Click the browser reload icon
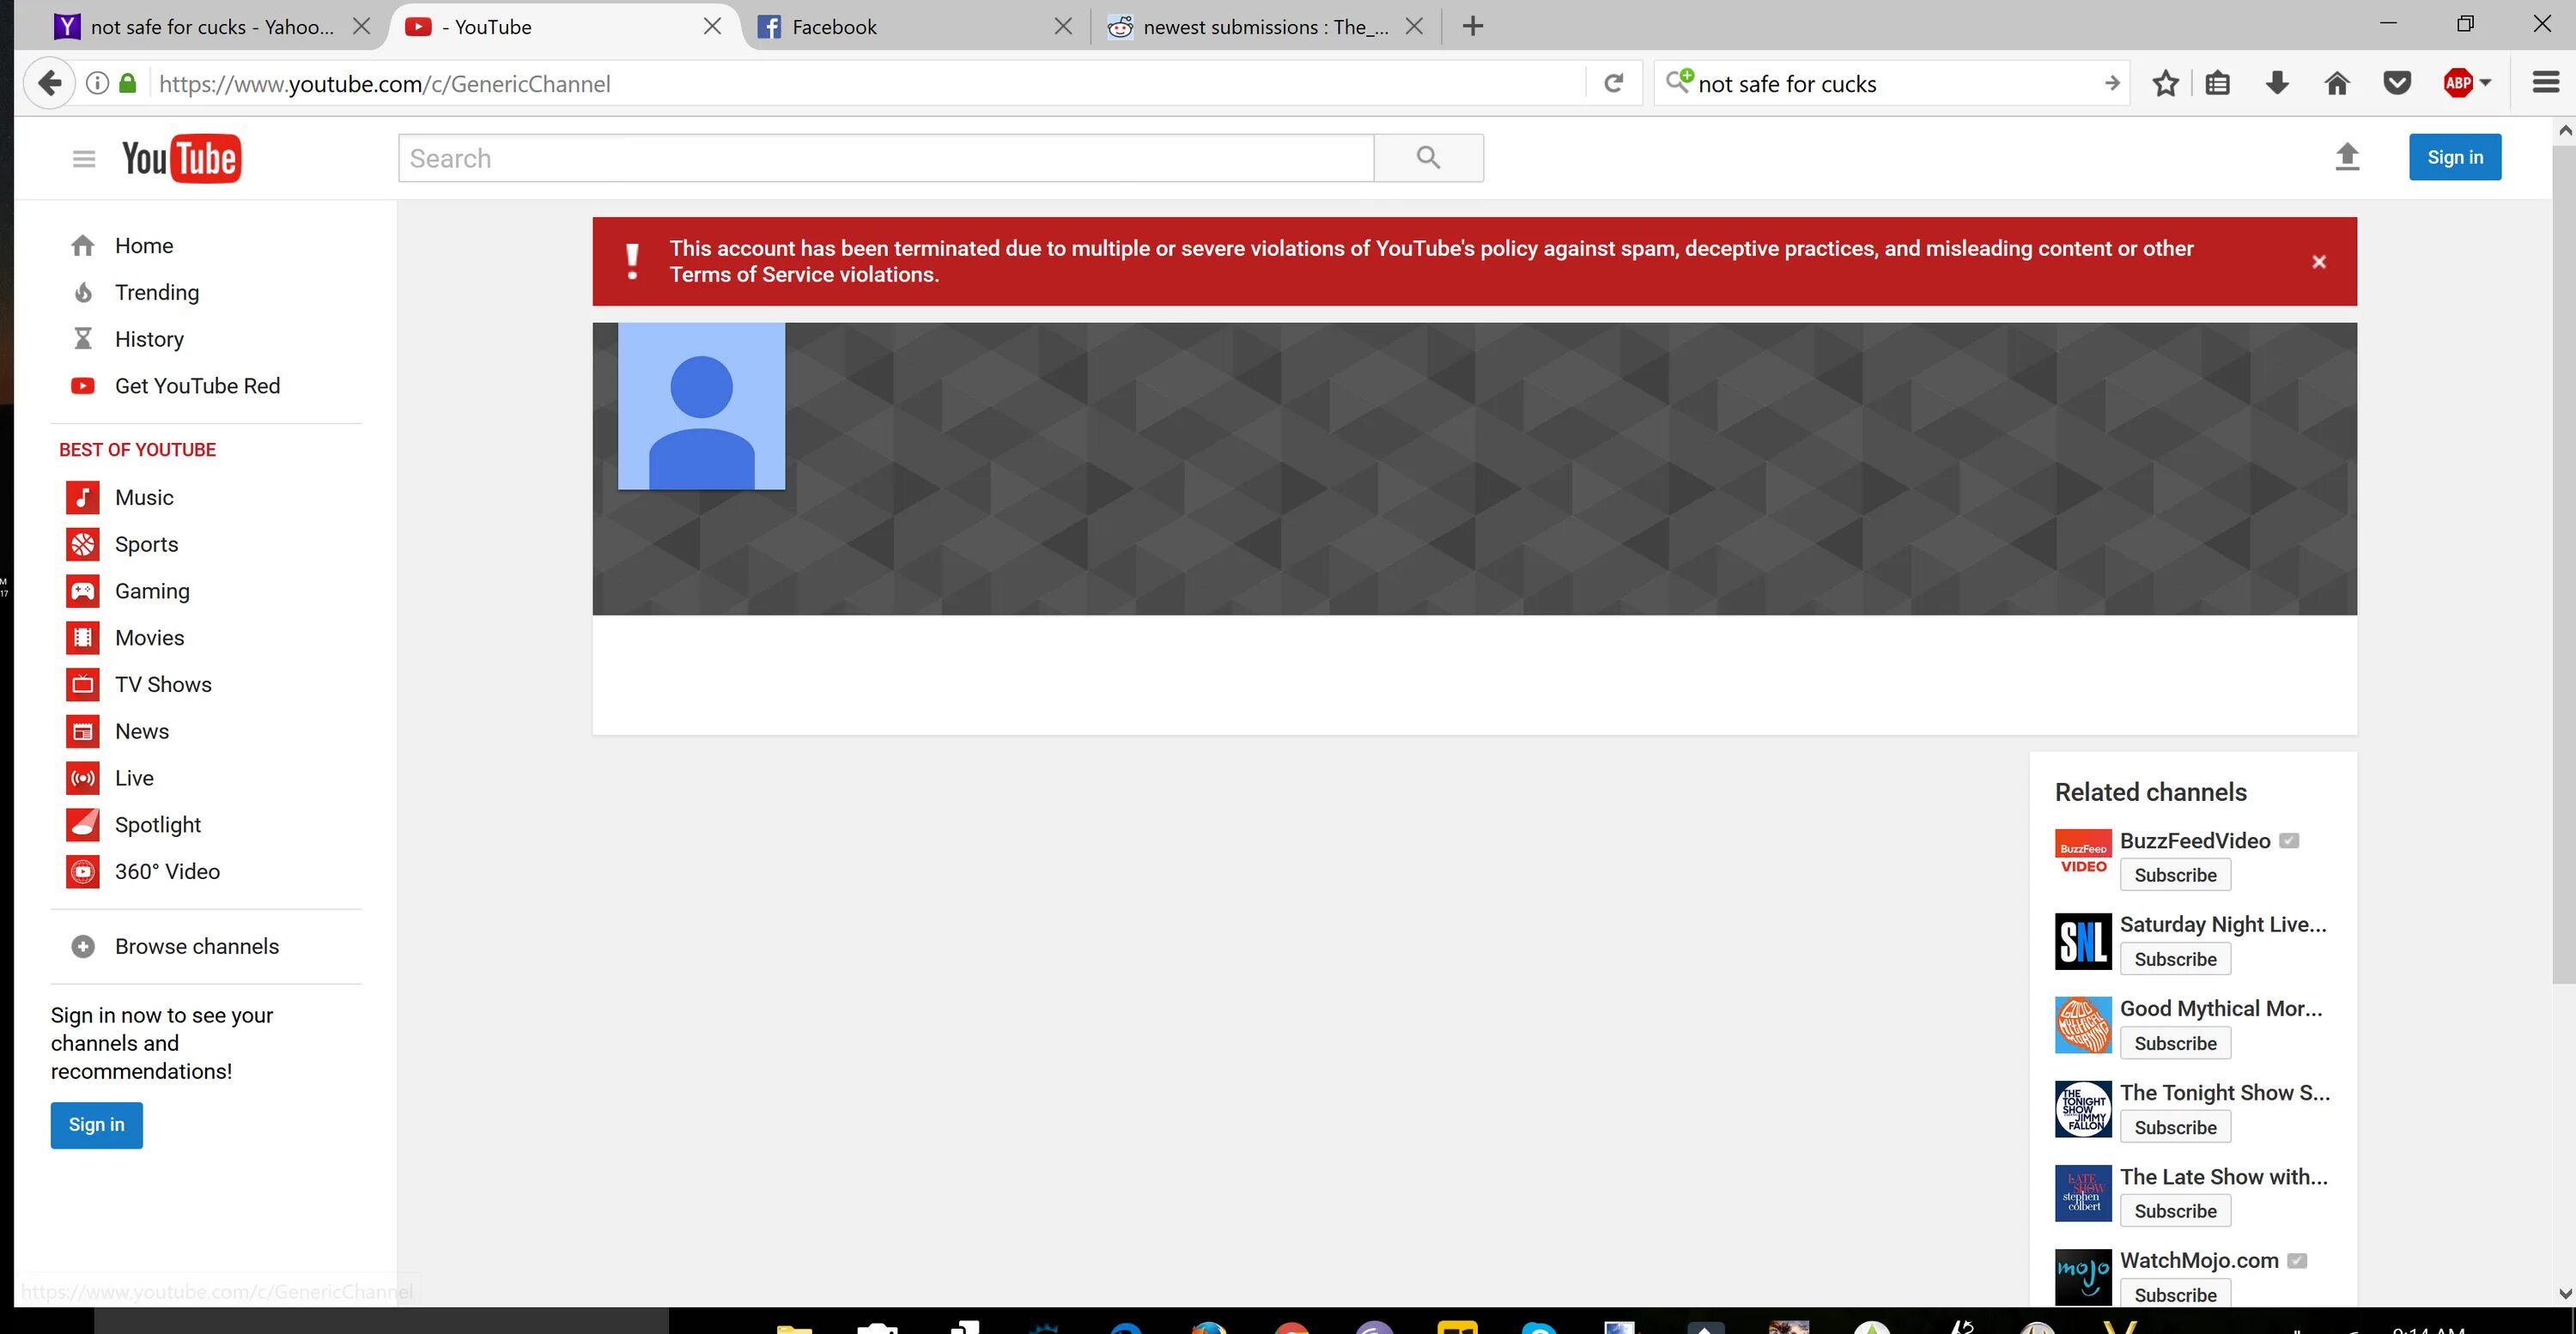Viewport: 2576px width, 1334px height. pos(1613,83)
